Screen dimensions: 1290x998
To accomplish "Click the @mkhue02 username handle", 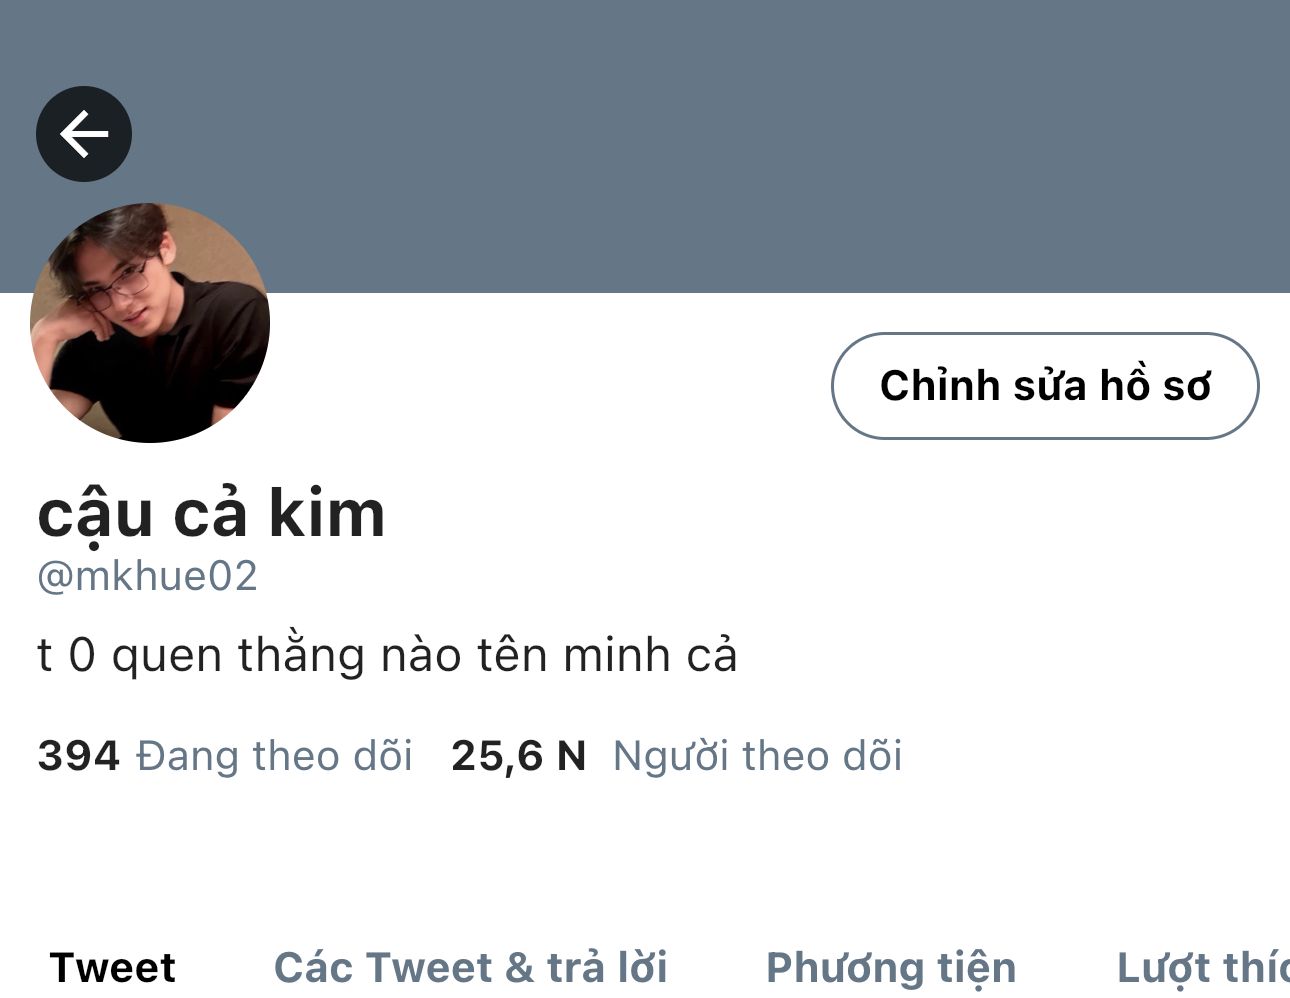I will coord(147,576).
